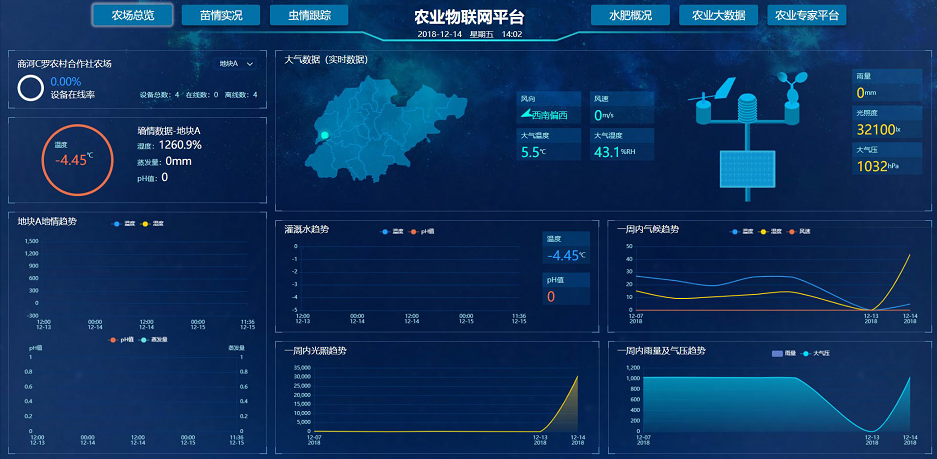Image resolution: width=937 pixels, height=459 pixels.
Task: Click the glowing location dot on the map
Action: click(x=324, y=135)
